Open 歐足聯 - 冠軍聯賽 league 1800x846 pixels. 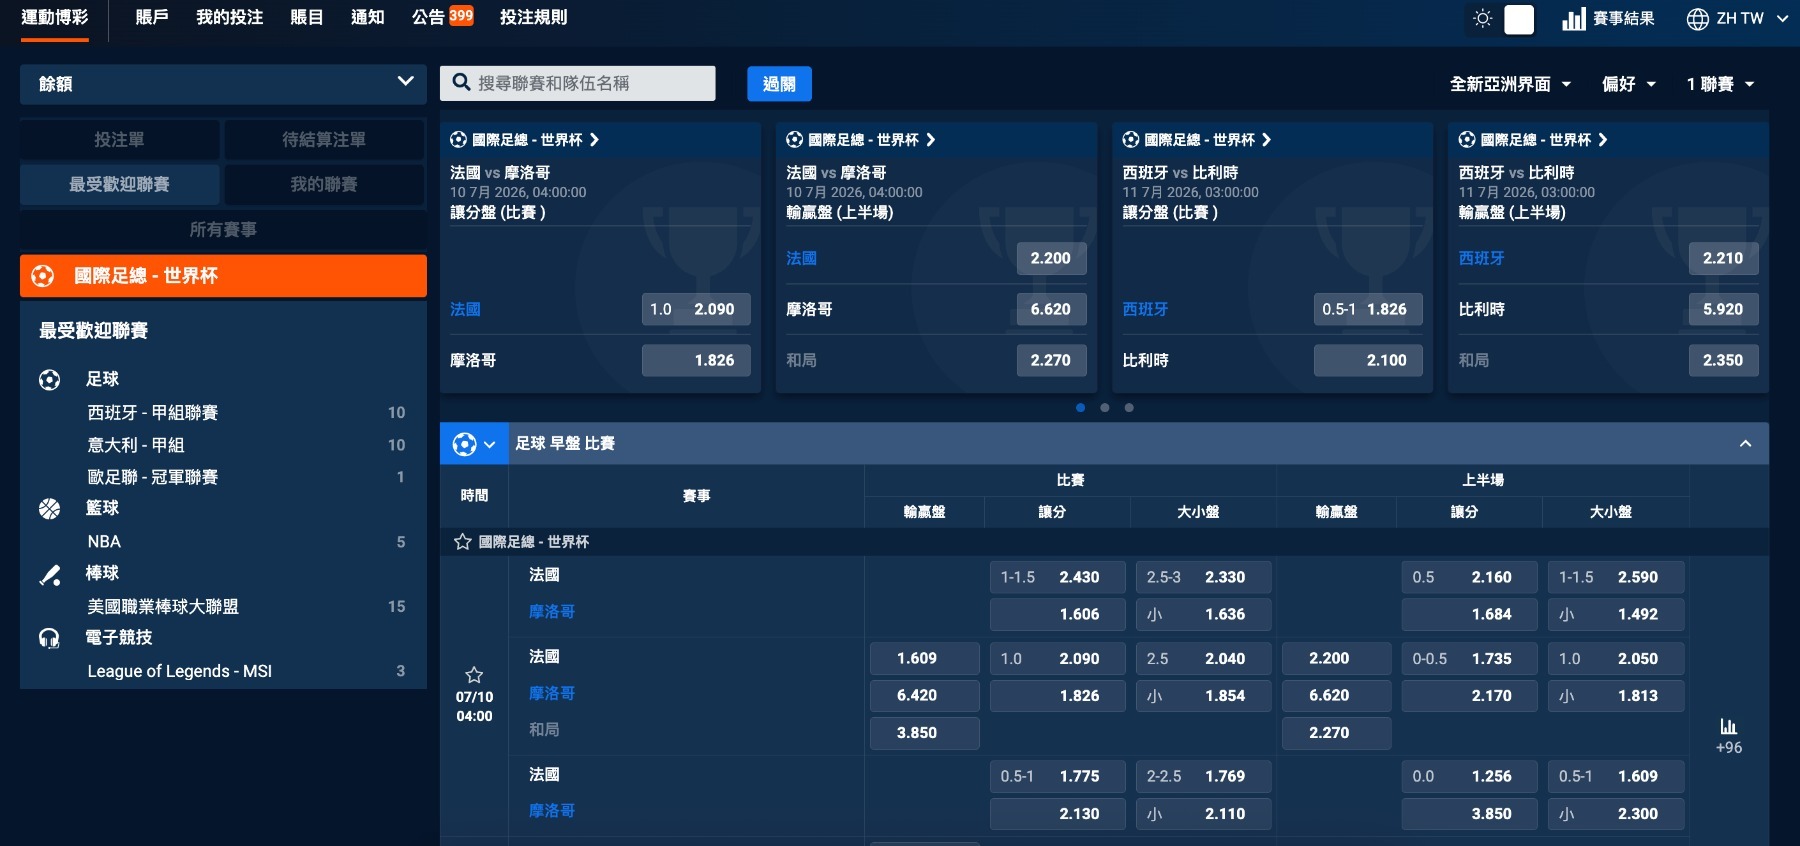click(152, 477)
